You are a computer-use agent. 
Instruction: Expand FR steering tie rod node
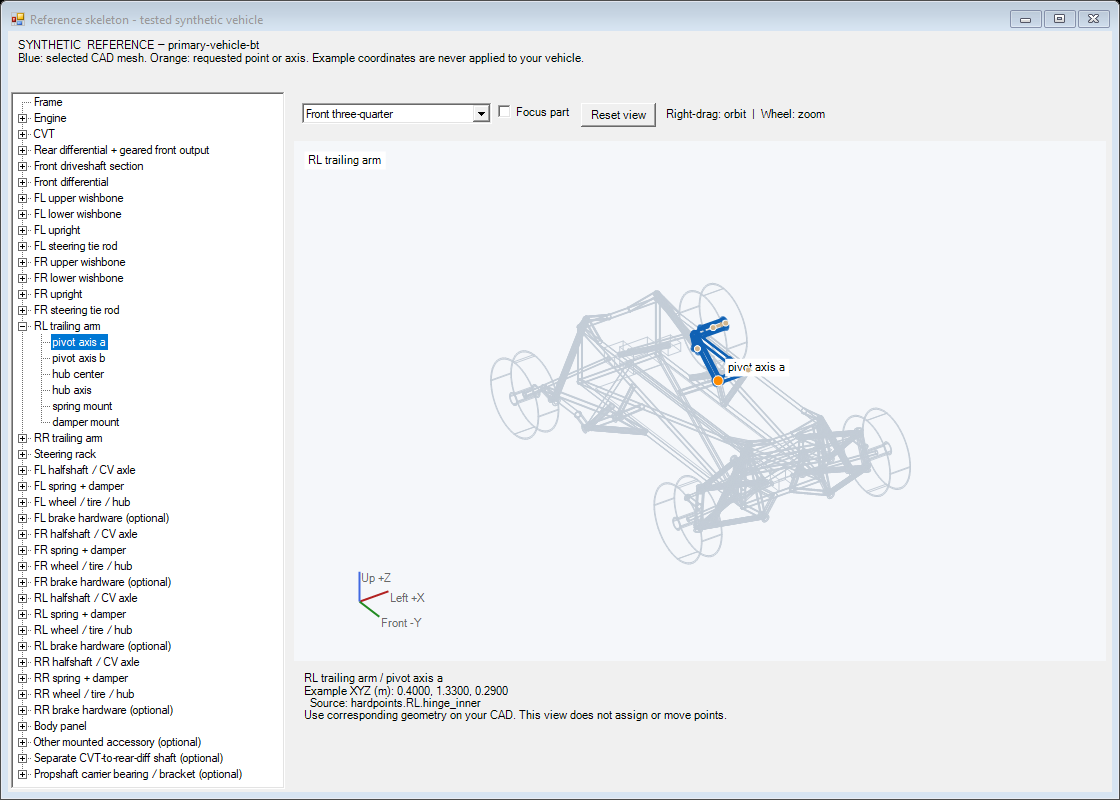click(x=23, y=310)
